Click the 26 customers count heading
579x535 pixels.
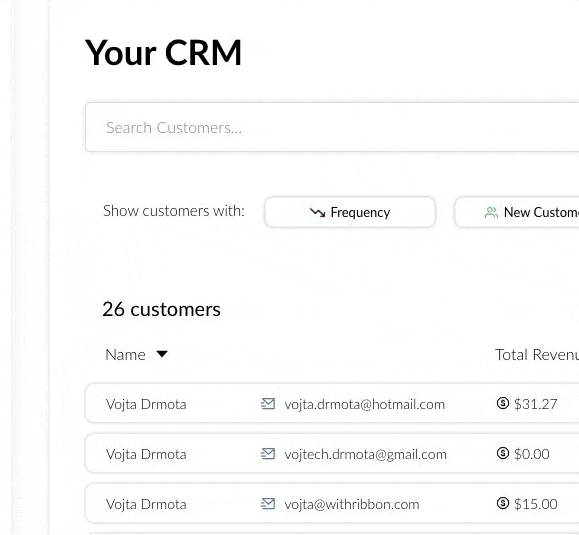[161, 309]
